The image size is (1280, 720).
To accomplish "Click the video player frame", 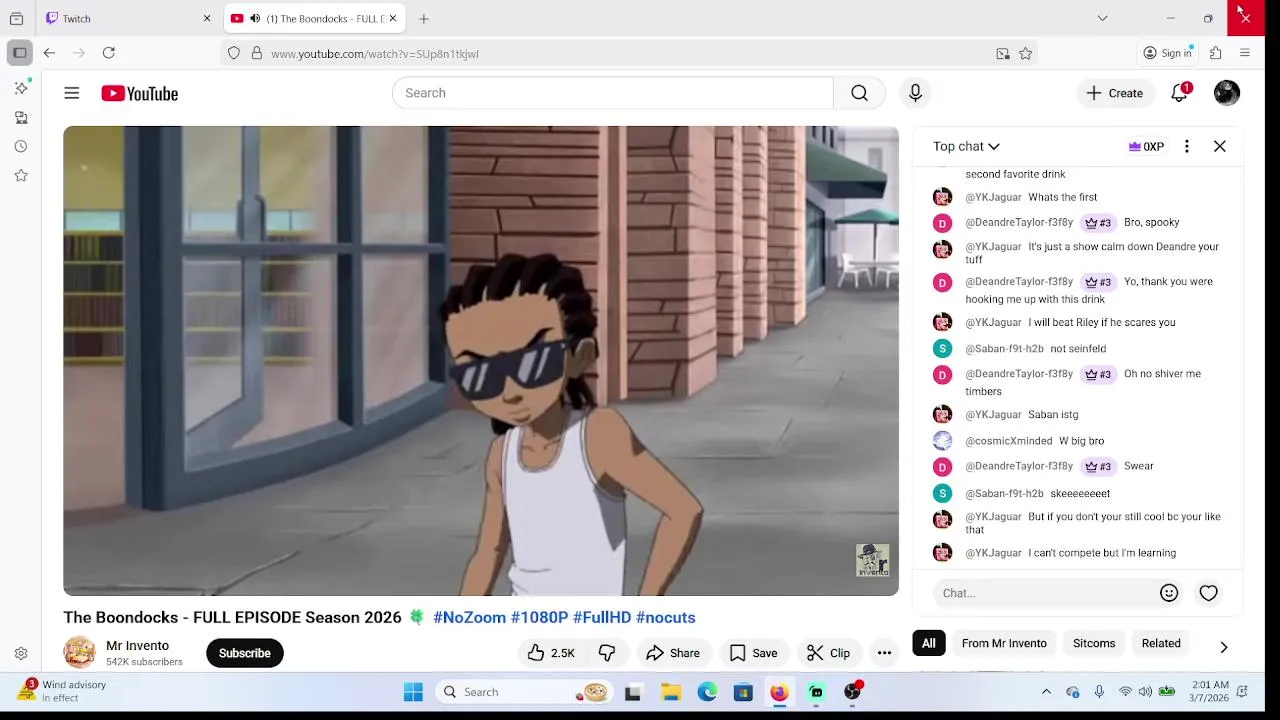I will click(481, 361).
